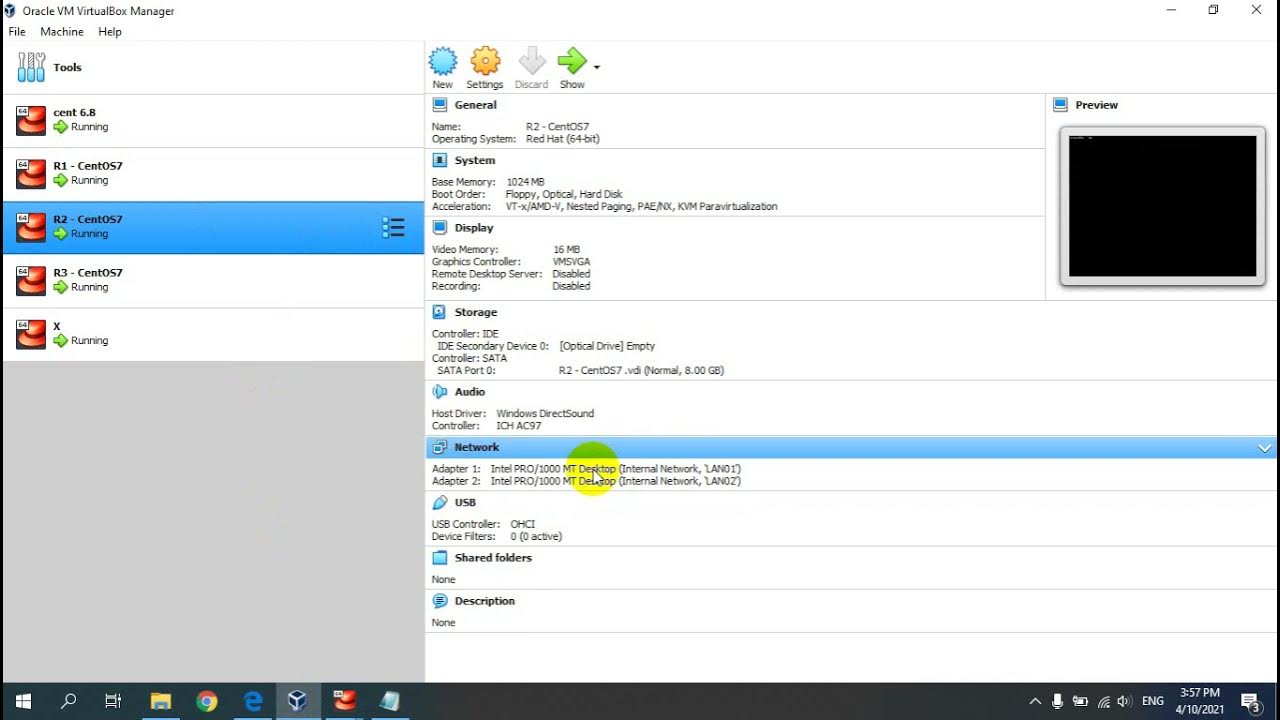This screenshot has height=720, width=1280.
Task: Click the Windows DirectSound host driver value
Action: [x=545, y=414]
